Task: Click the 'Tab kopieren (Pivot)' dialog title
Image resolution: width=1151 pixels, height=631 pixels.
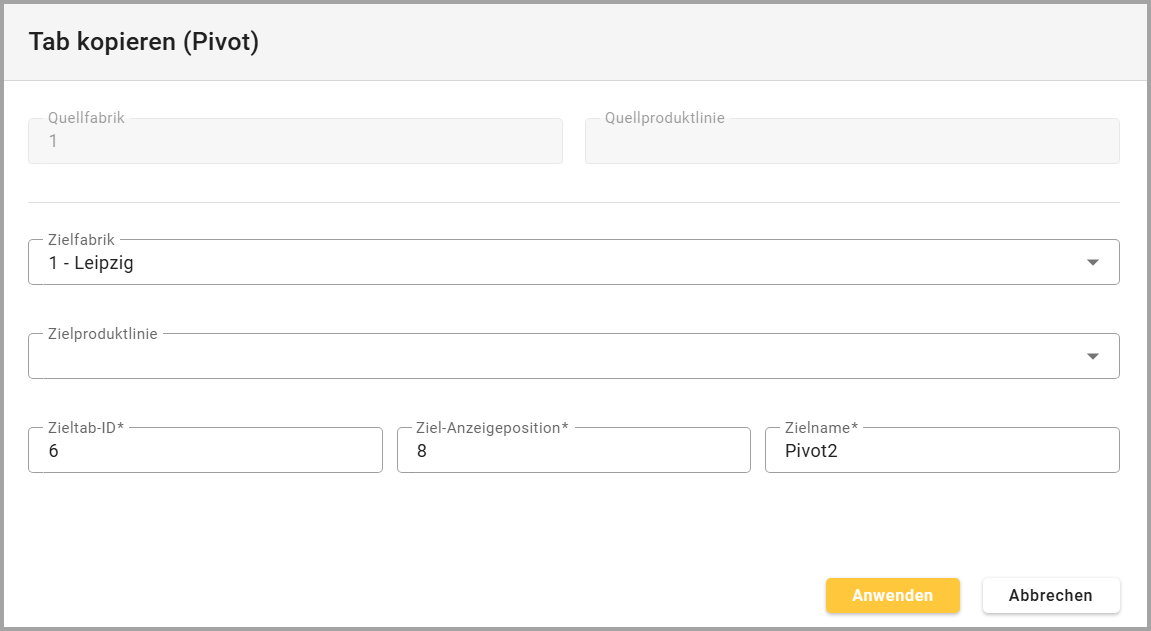Action: point(144,42)
